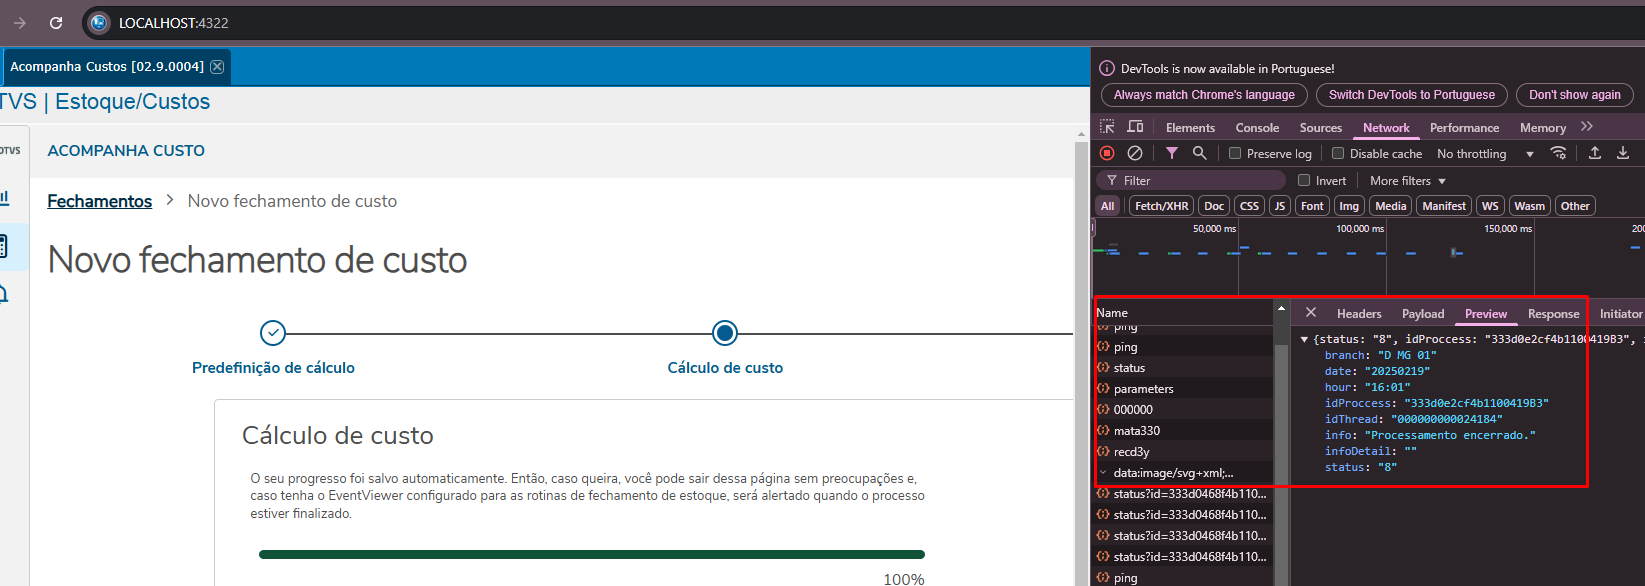This screenshot has height=586, width=1645.
Task: Click Always match Chrome's language
Action: coord(1204,95)
